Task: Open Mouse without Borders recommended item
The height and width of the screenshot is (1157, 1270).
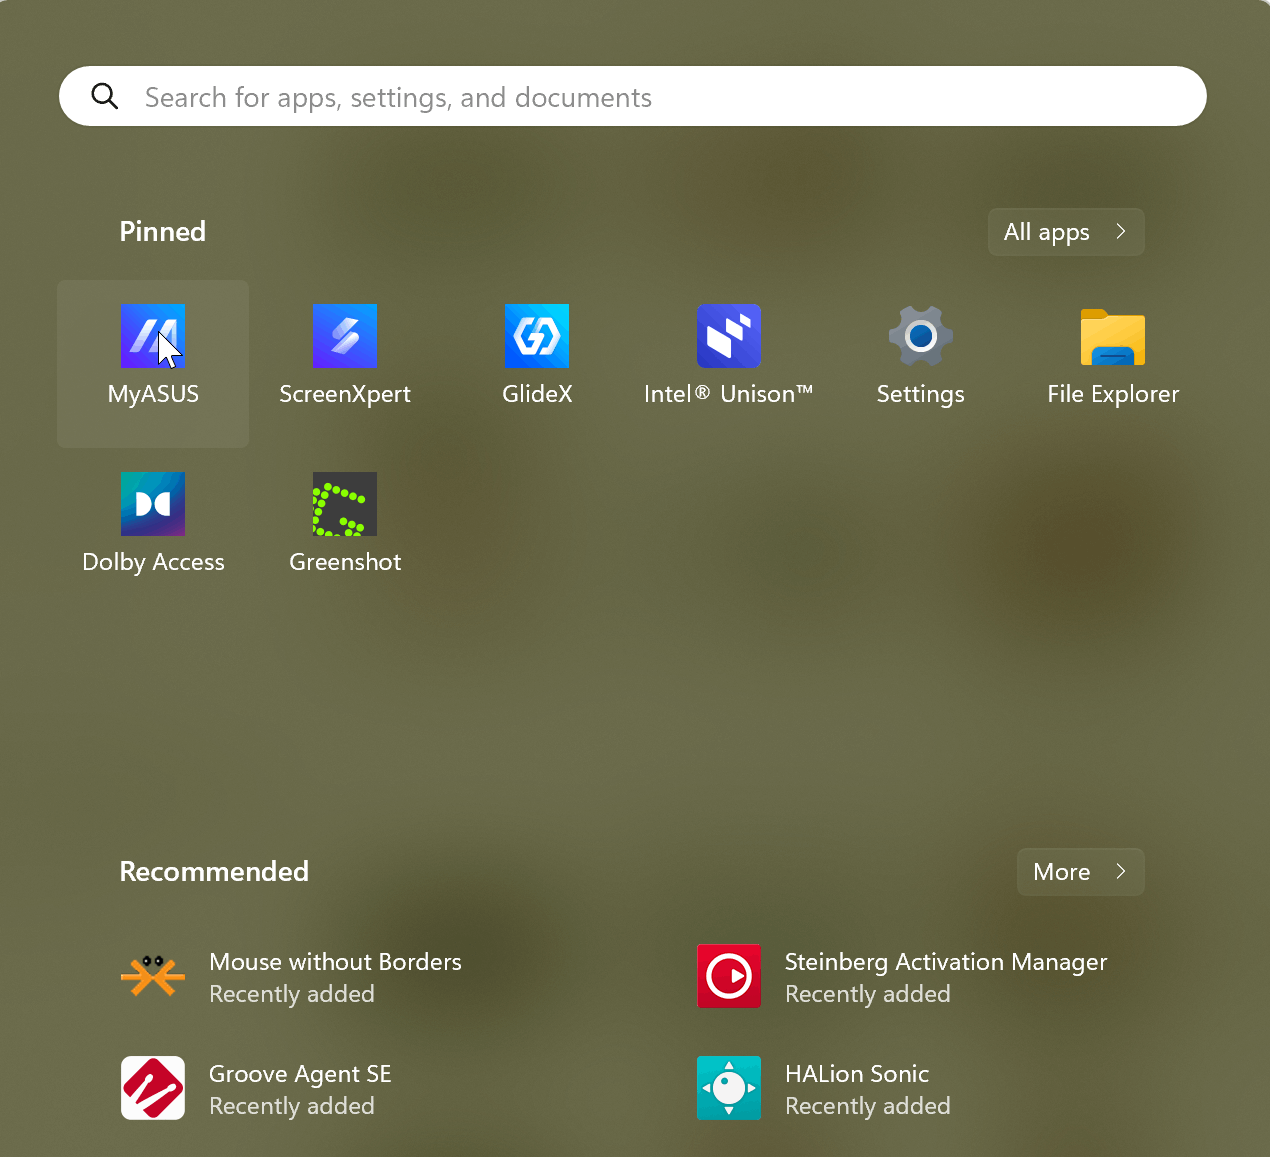Action: click(x=345, y=977)
